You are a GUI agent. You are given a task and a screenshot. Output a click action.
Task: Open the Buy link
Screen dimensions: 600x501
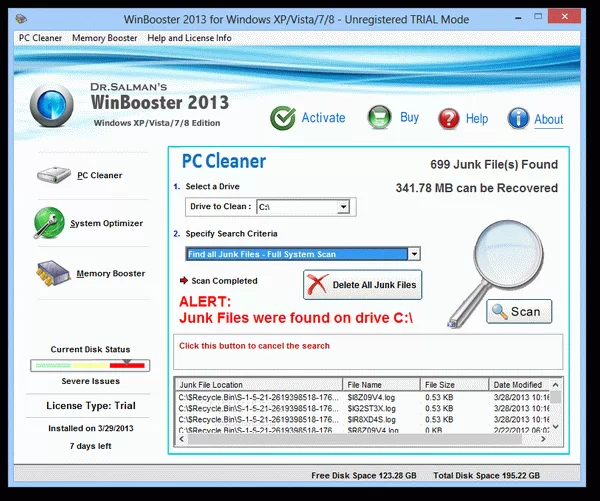pyautogui.click(x=409, y=117)
